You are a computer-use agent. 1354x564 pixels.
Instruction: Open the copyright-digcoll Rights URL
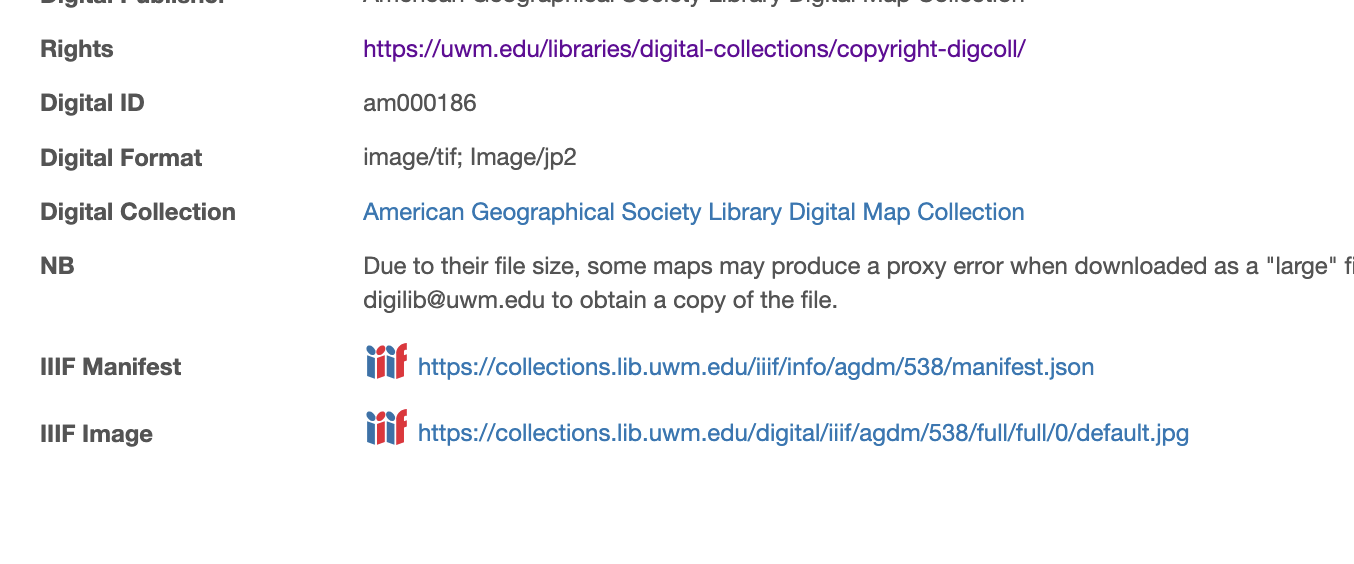694,49
